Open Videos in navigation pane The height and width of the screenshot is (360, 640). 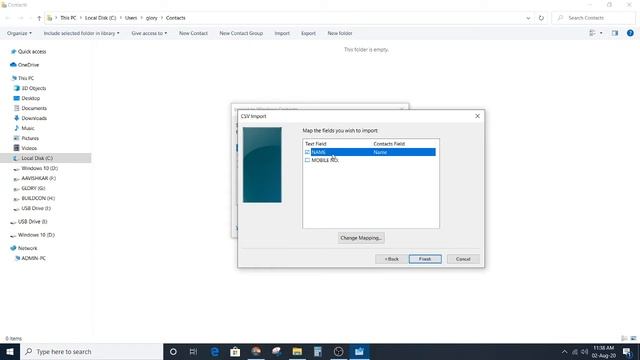point(29,148)
